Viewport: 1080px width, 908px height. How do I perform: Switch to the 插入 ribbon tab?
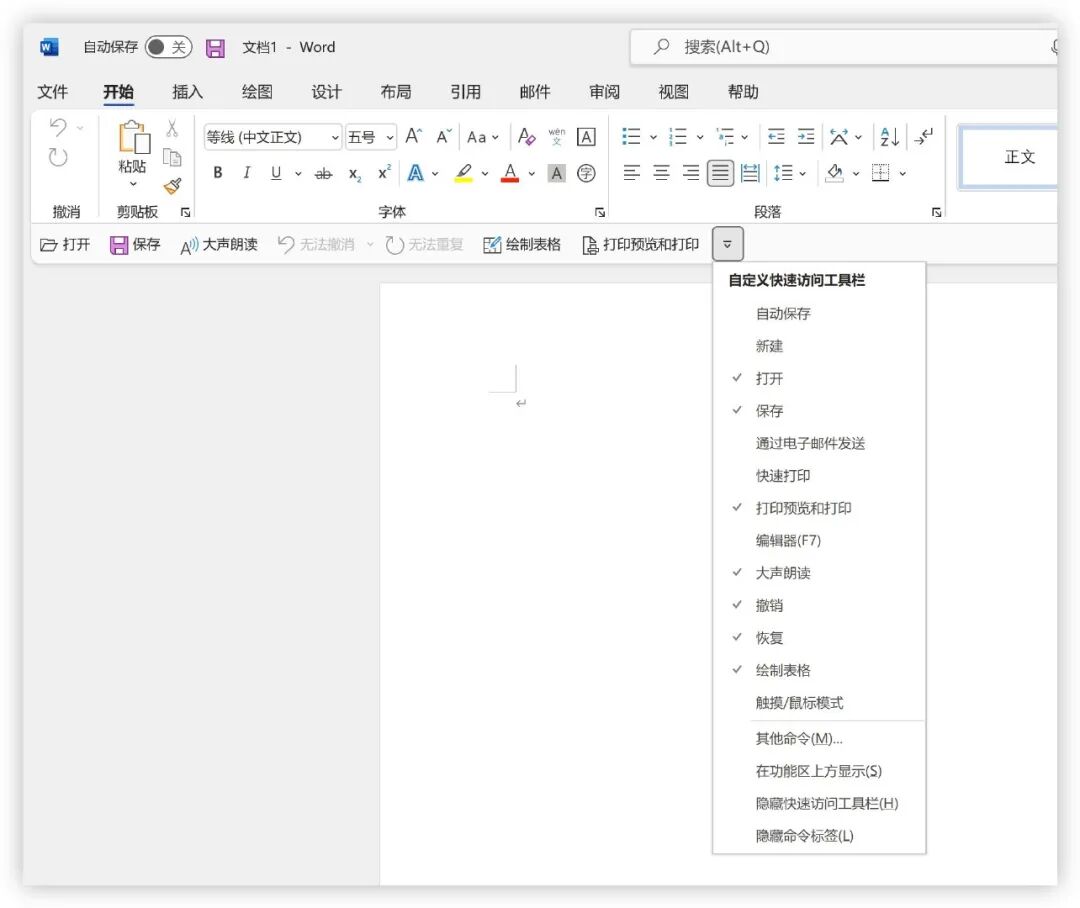[187, 92]
